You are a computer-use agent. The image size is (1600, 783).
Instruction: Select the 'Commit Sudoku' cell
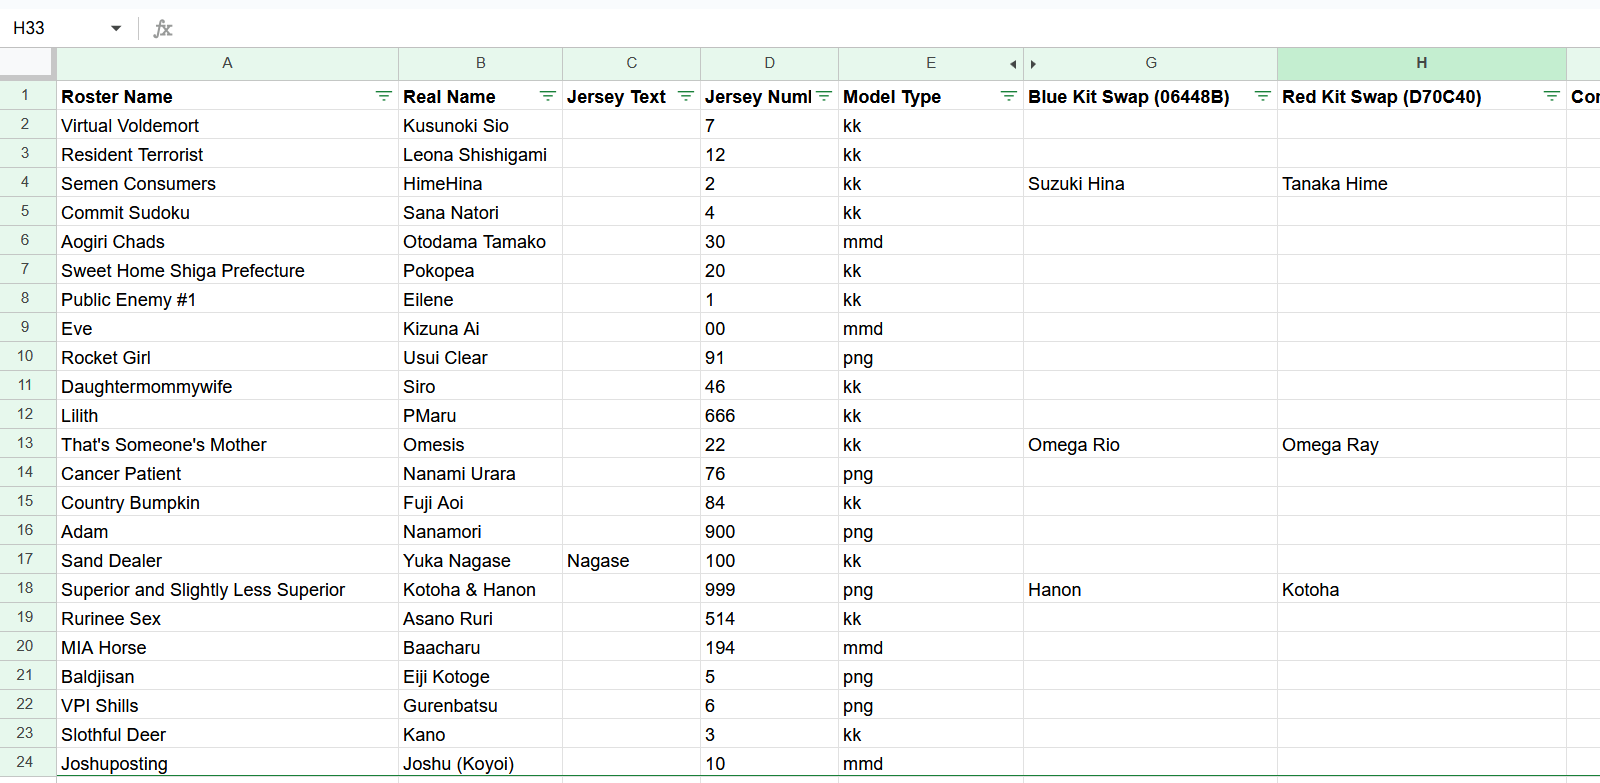coord(228,212)
